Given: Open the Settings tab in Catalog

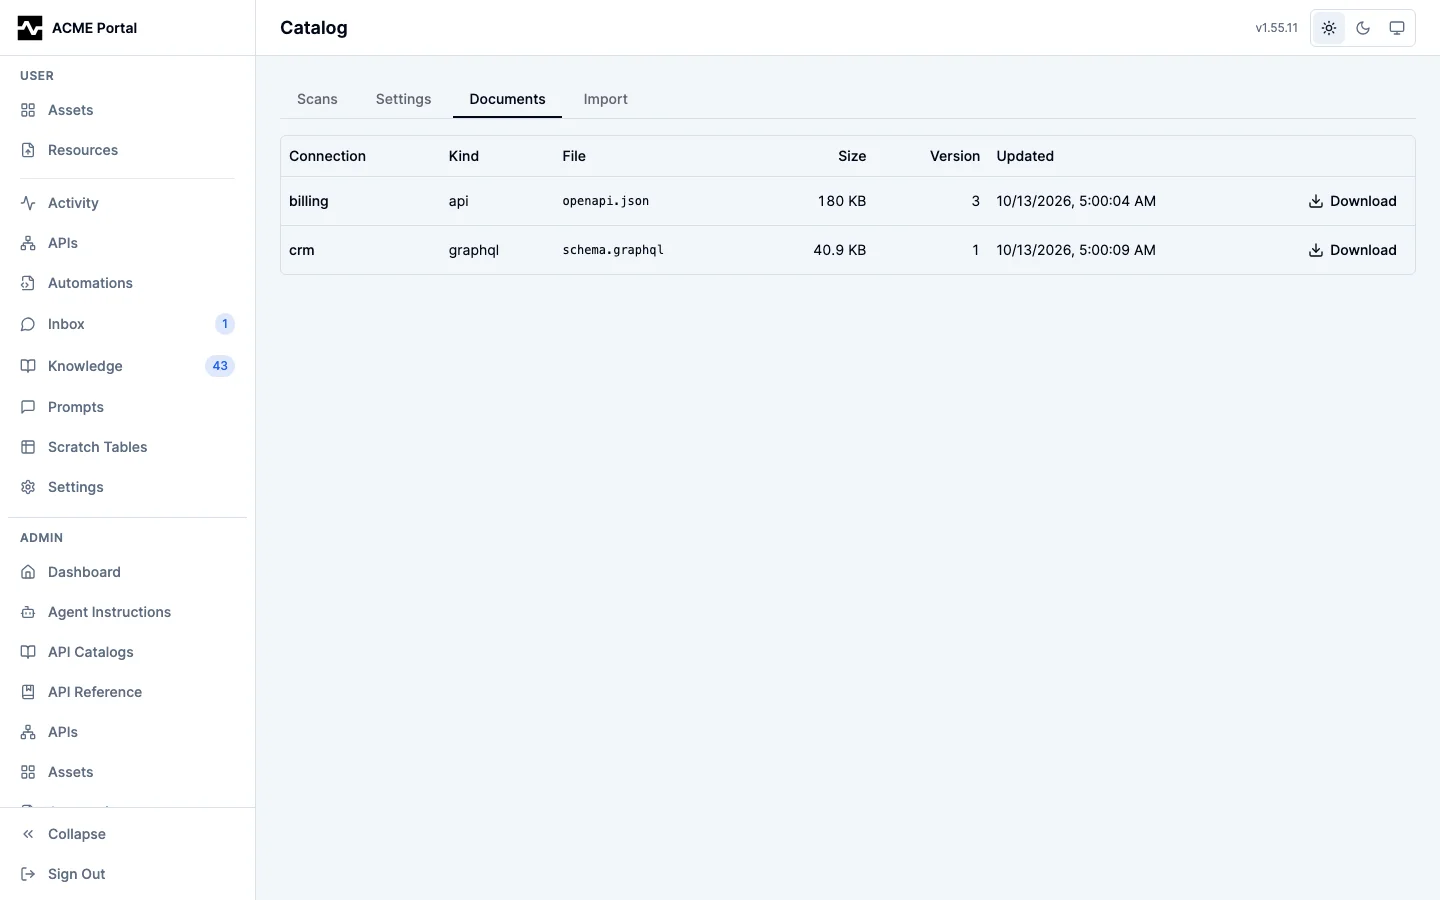Looking at the screenshot, I should pos(404,99).
